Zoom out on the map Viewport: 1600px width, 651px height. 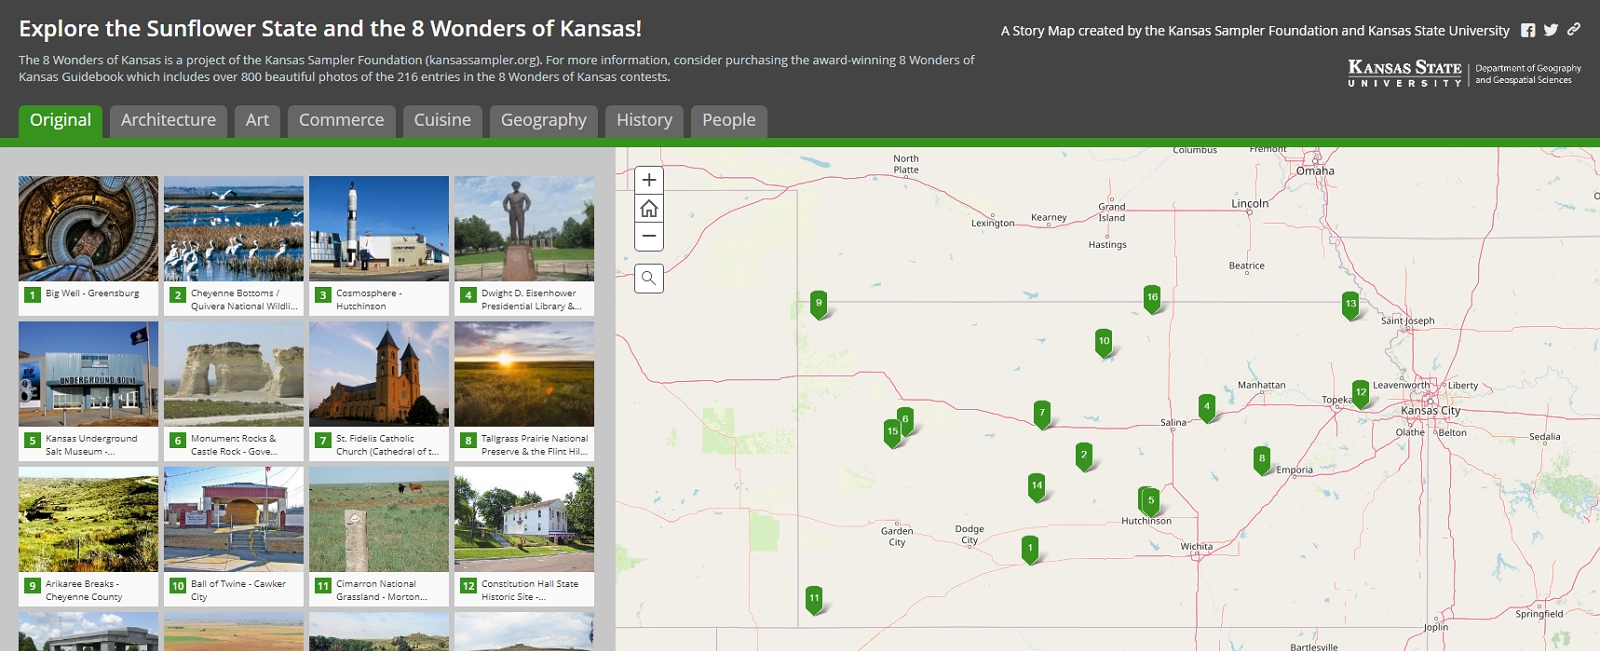point(649,236)
